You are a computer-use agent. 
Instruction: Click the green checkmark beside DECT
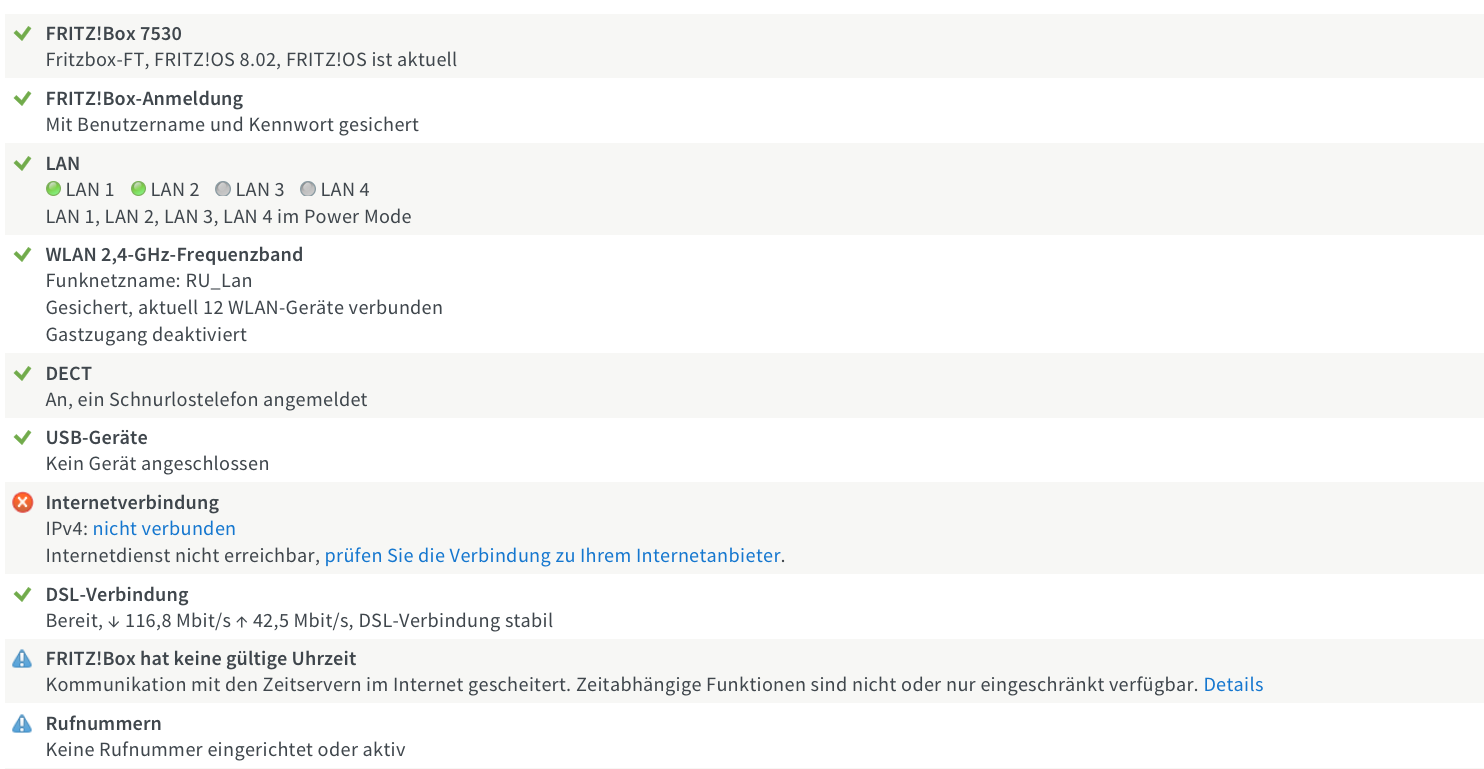(x=22, y=373)
